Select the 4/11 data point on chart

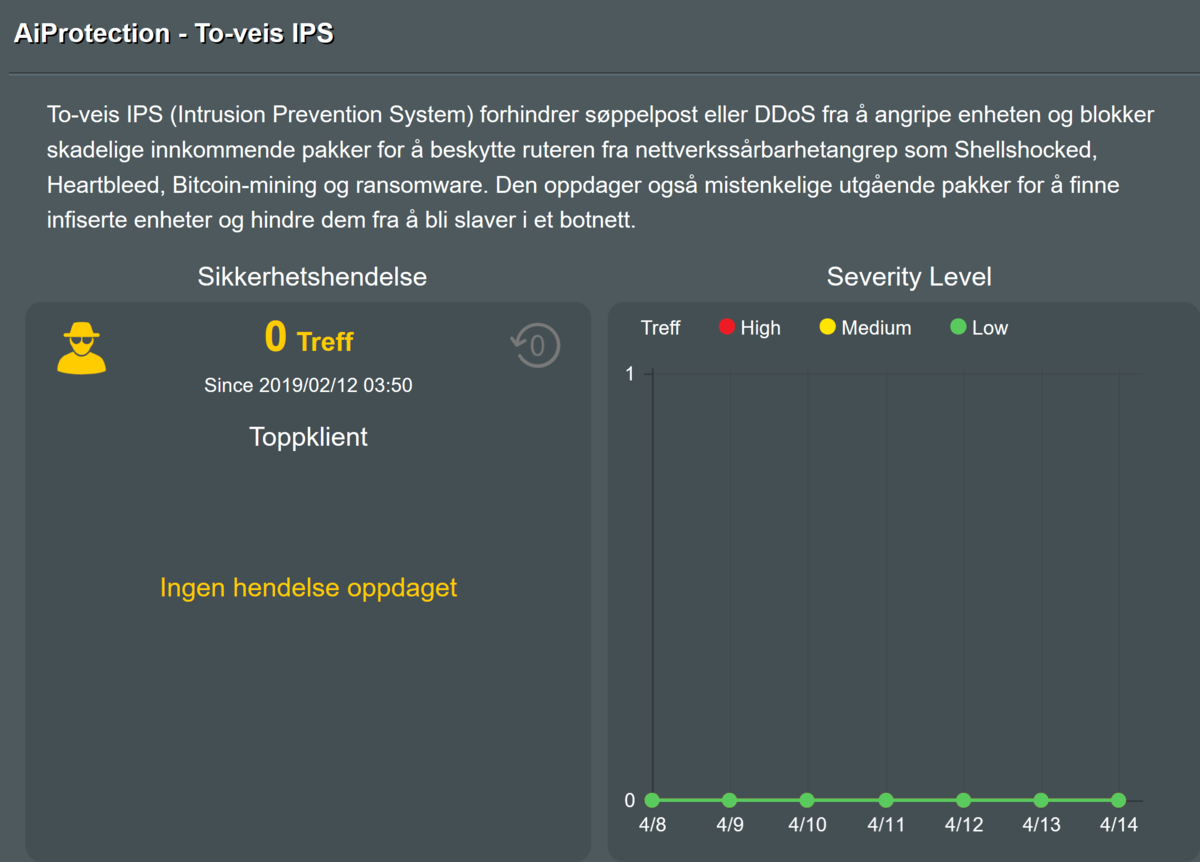pyautogui.click(x=885, y=800)
